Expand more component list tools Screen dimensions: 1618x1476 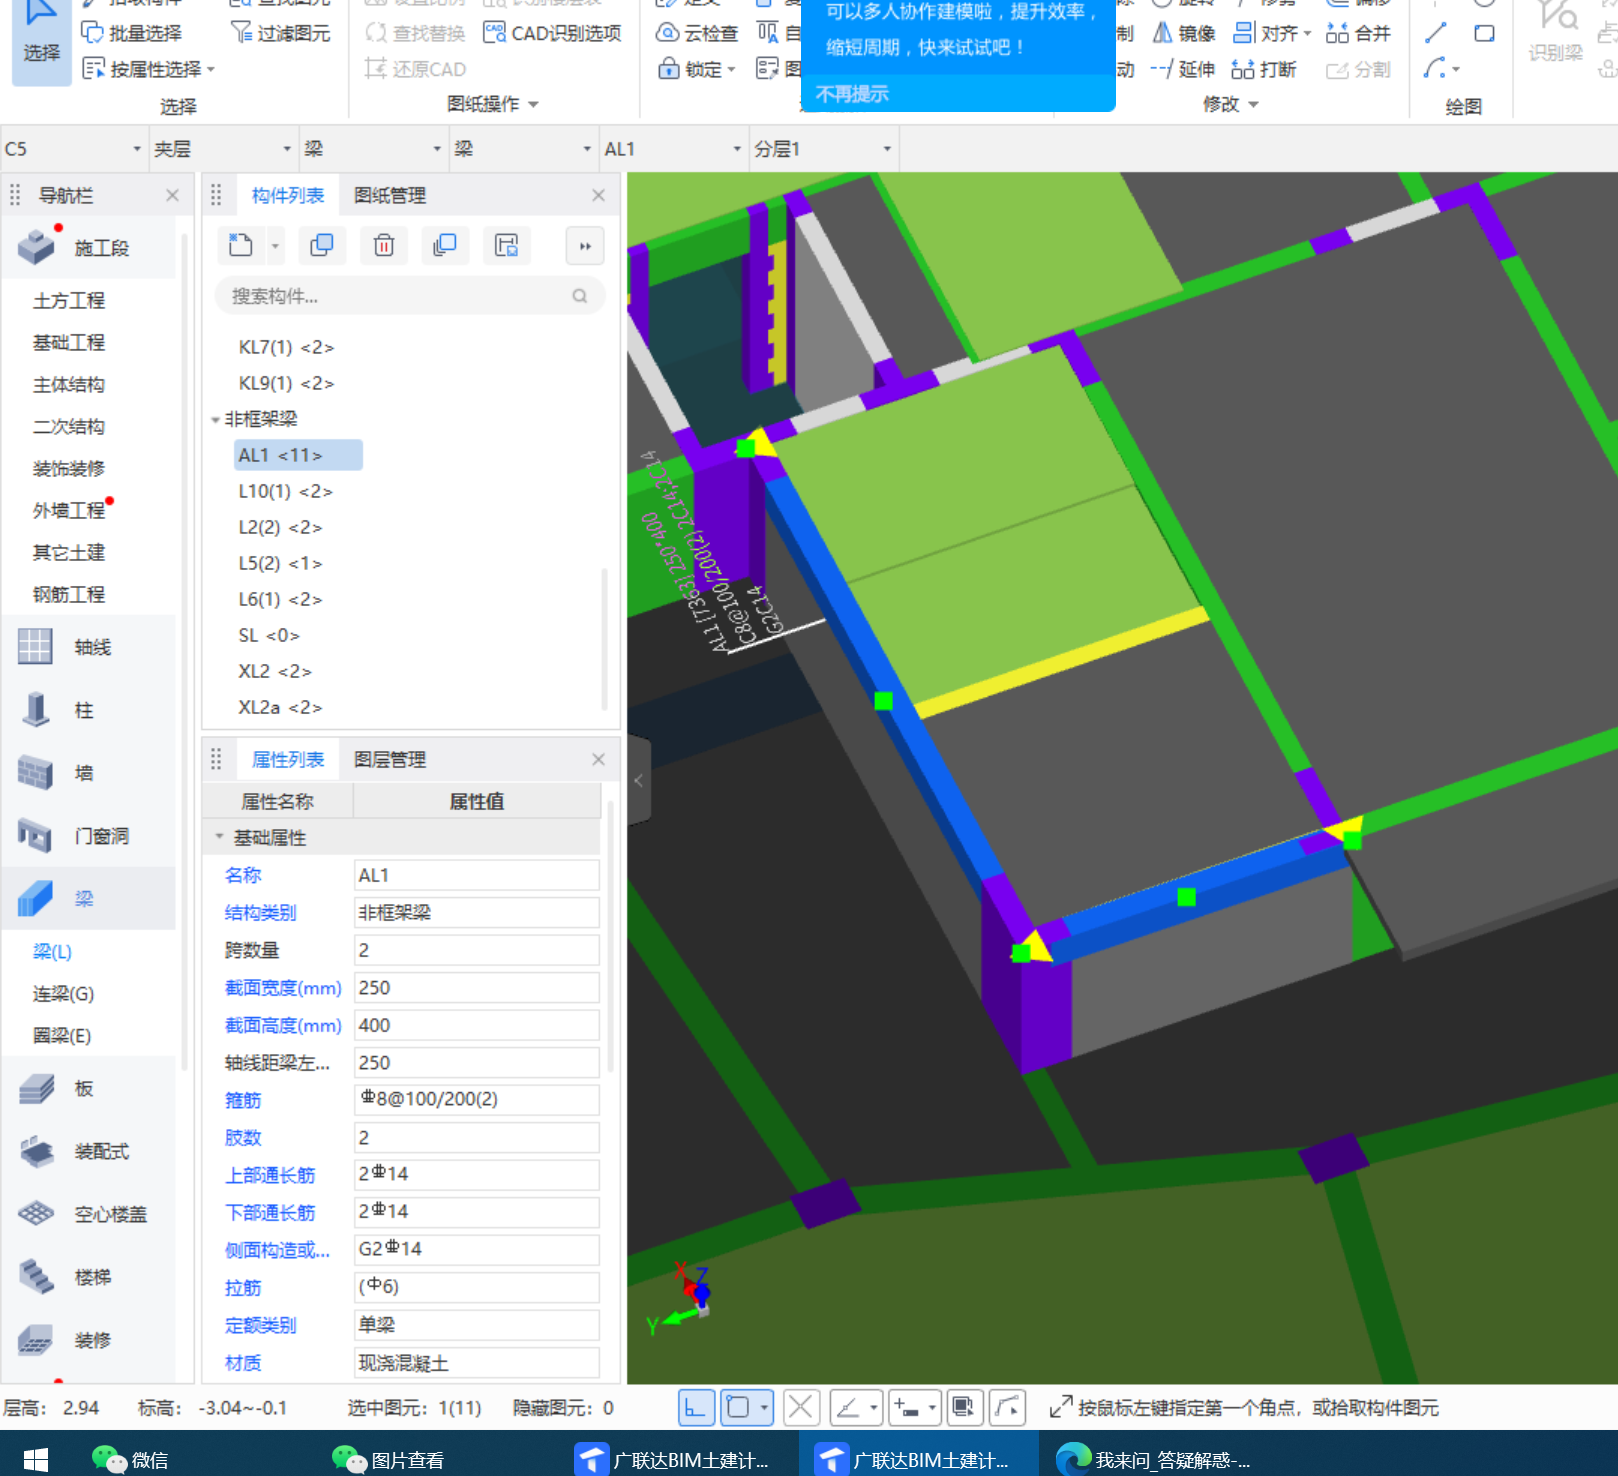pyautogui.click(x=585, y=245)
